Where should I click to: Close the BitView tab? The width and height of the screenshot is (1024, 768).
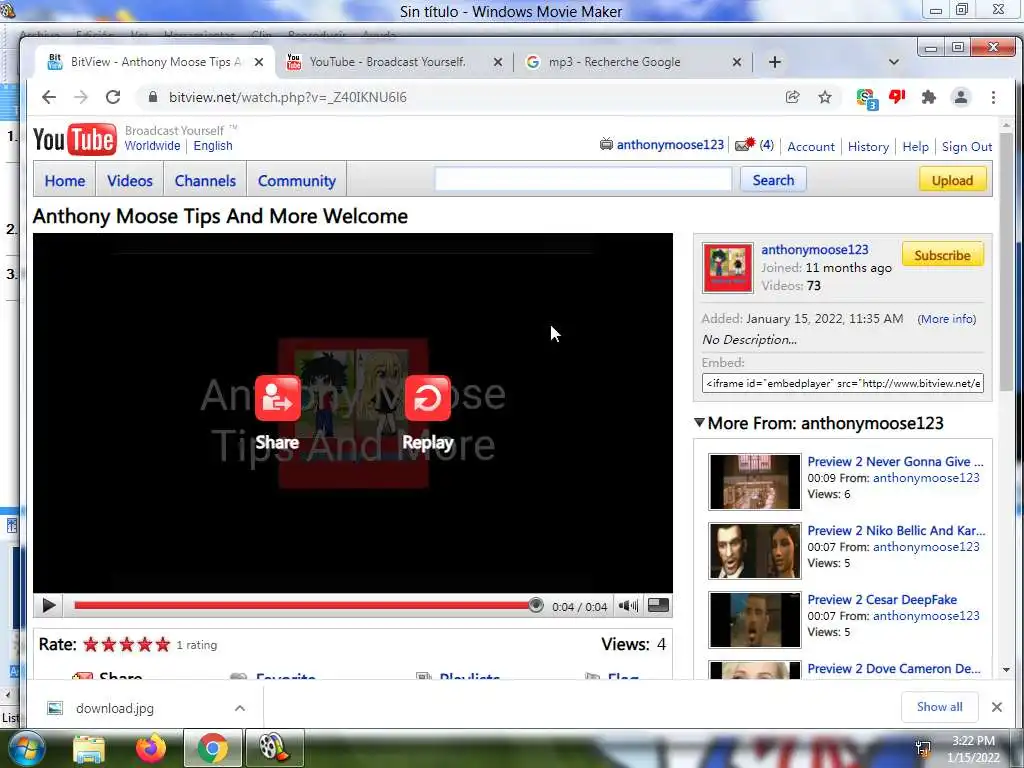[259, 62]
